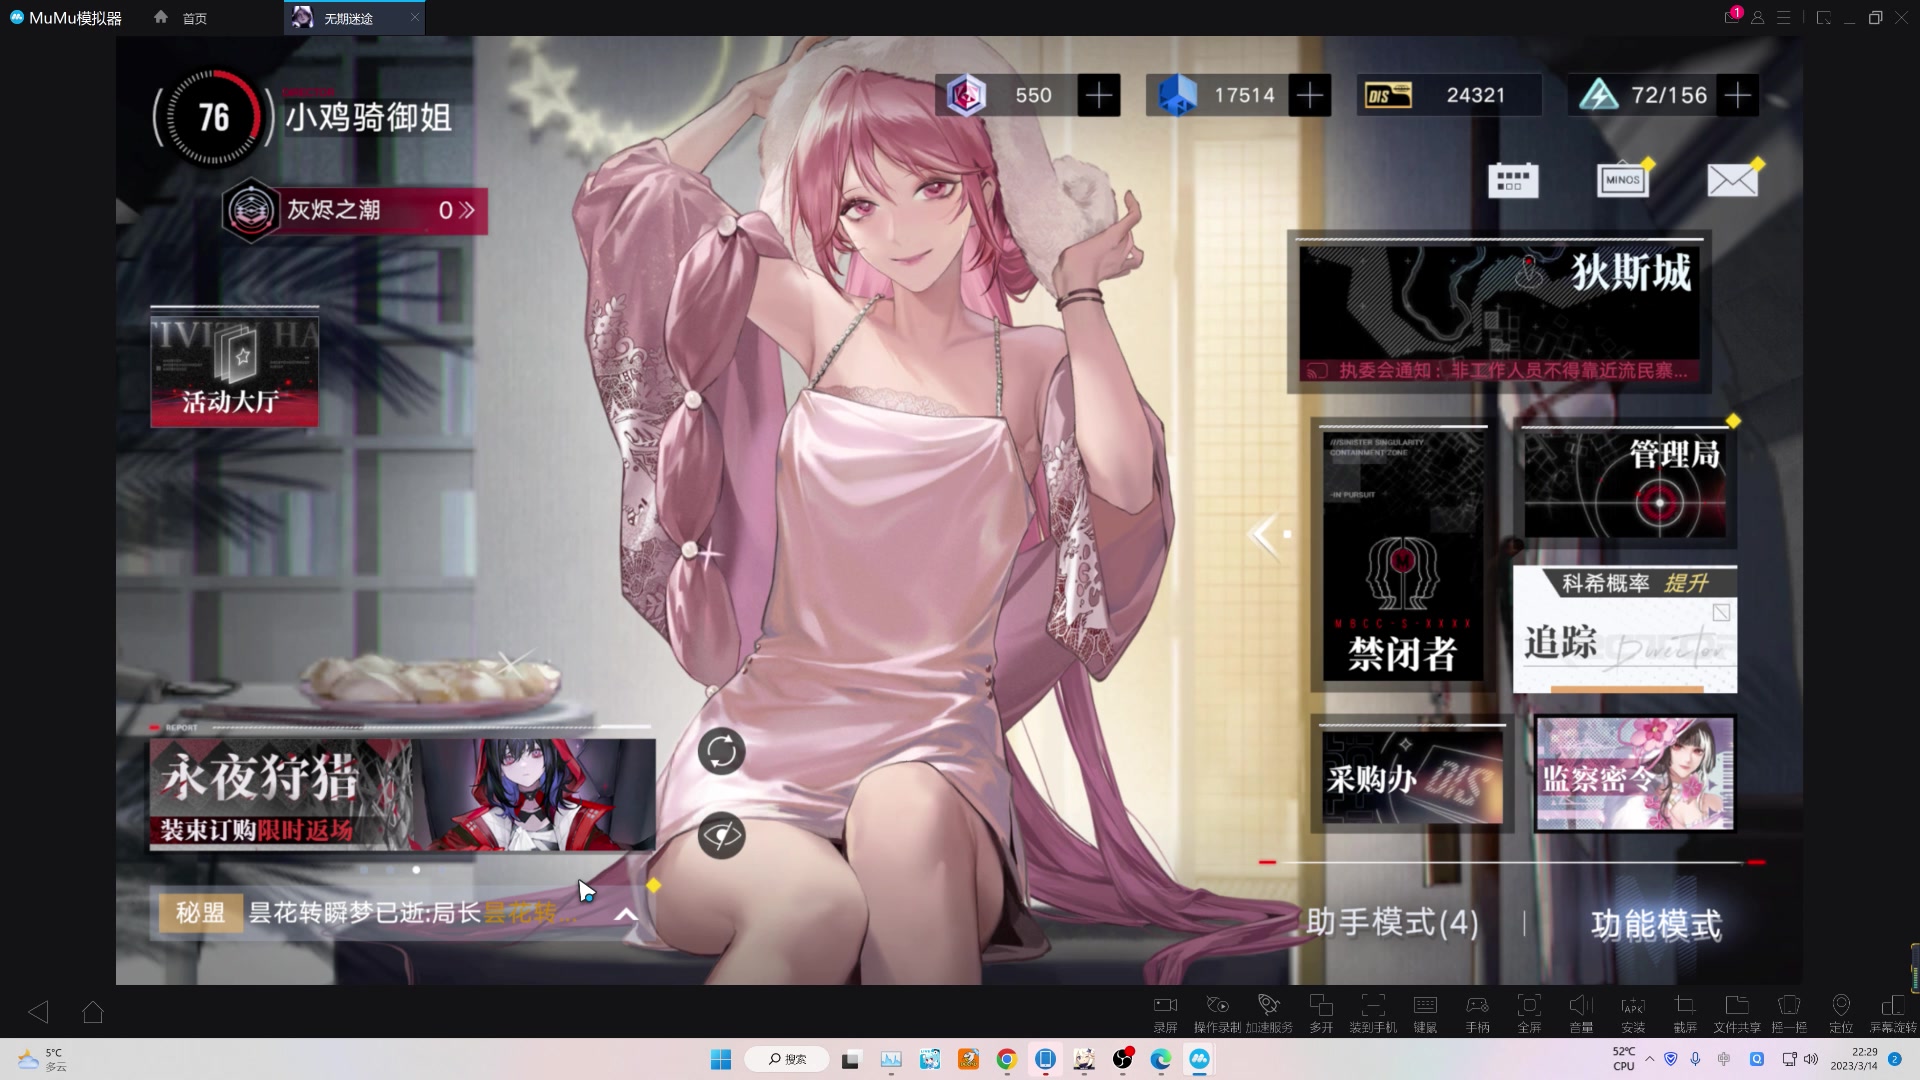This screenshot has width=1920, height=1080.
Task: Switch to 功能模式 function mode
Action: click(x=1656, y=925)
